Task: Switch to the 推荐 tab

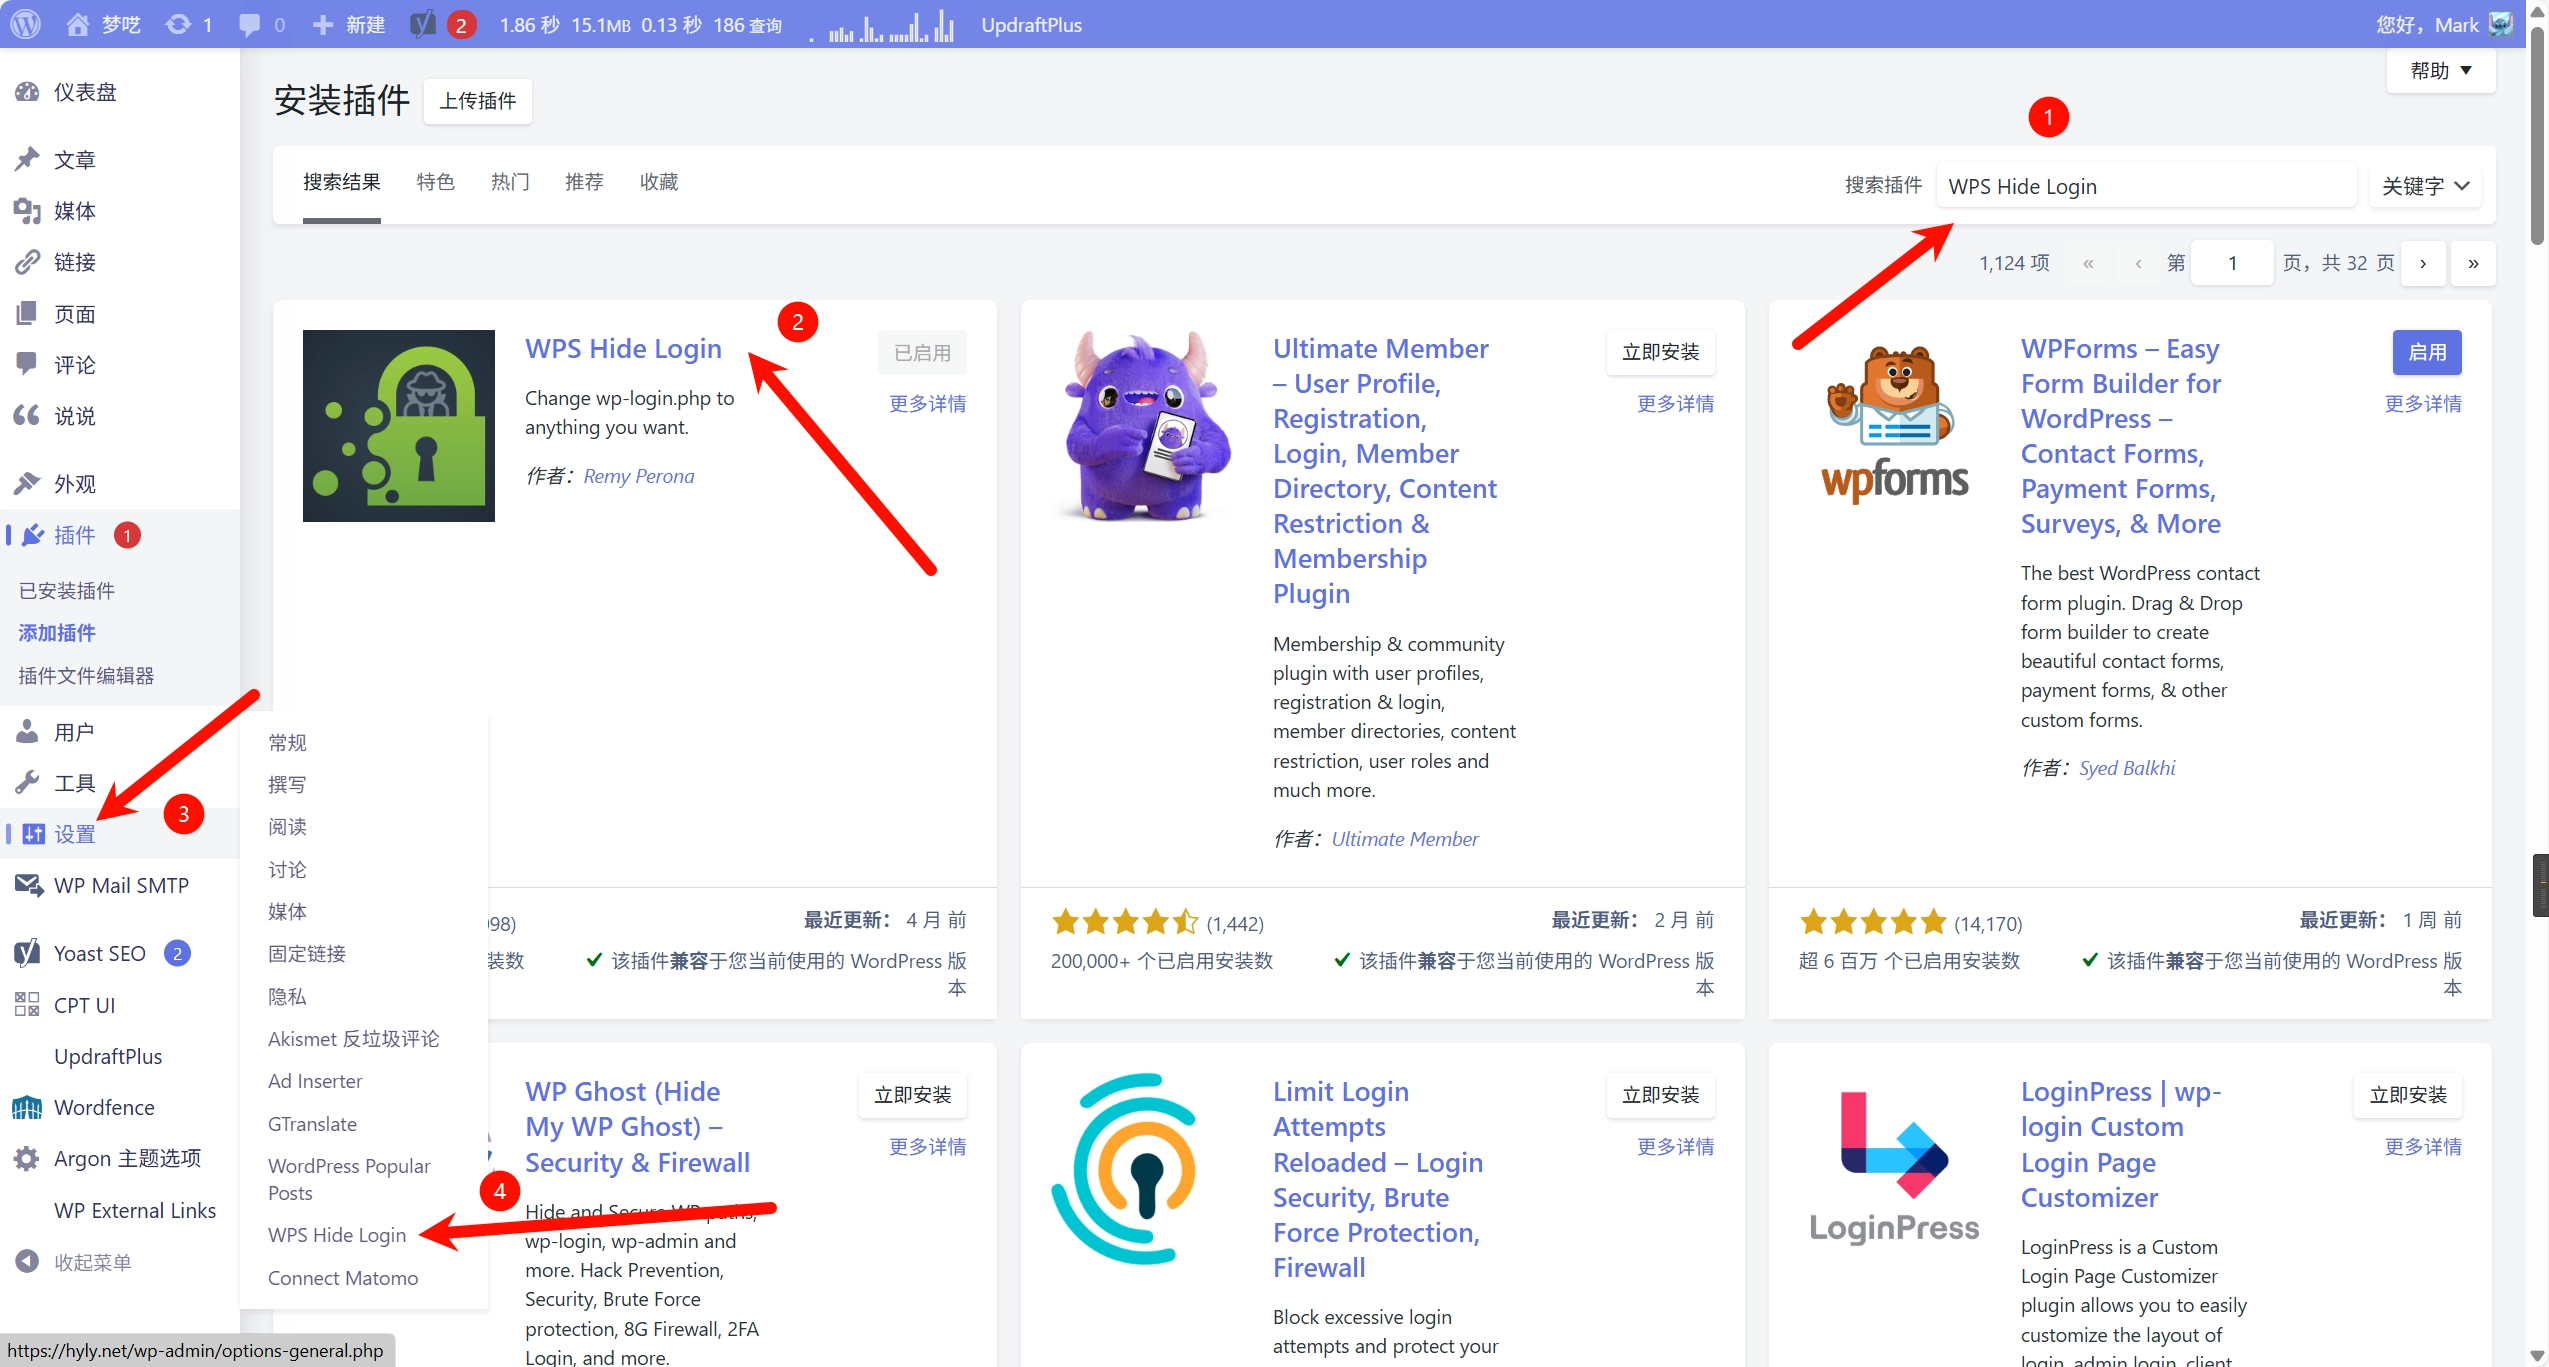Action: click(x=584, y=182)
